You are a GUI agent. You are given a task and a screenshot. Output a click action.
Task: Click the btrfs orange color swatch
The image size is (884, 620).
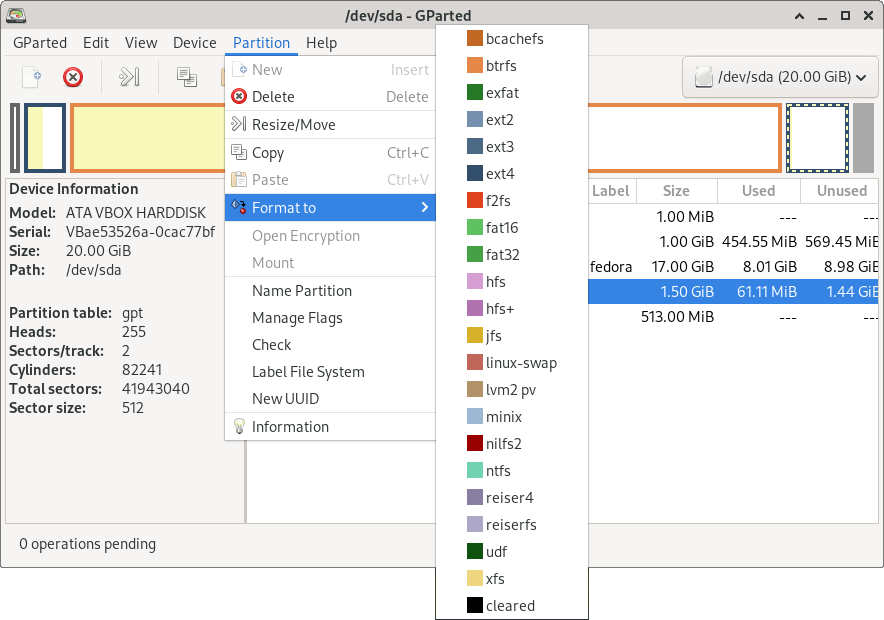tap(475, 66)
